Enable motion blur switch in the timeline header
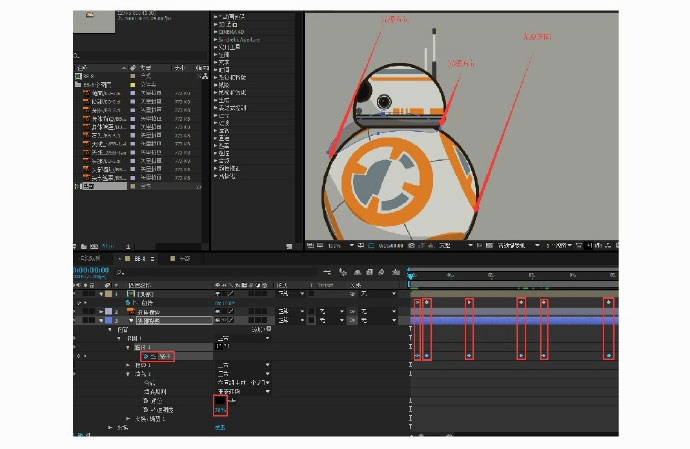The height and width of the screenshot is (449, 690). tap(381, 272)
